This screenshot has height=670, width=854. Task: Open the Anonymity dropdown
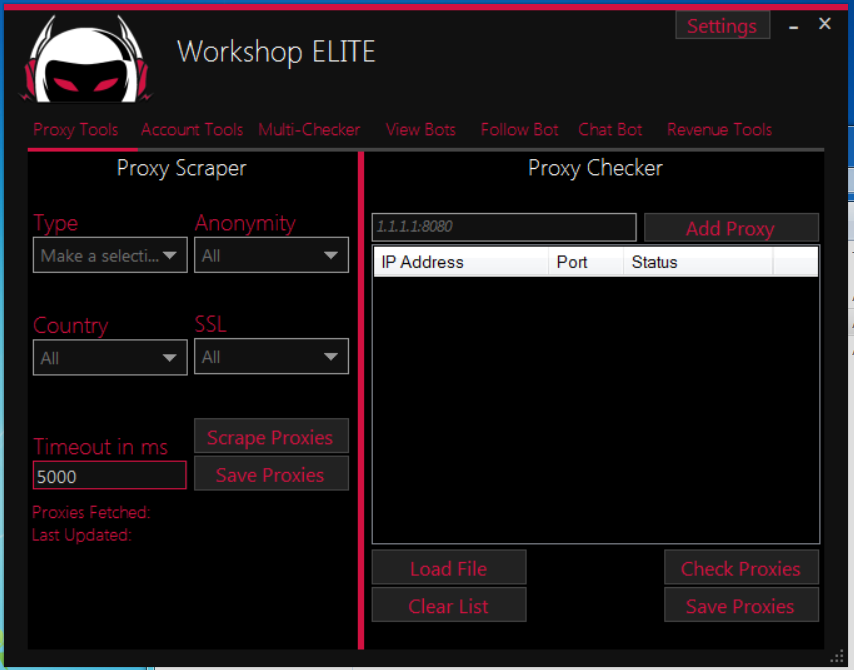point(271,256)
